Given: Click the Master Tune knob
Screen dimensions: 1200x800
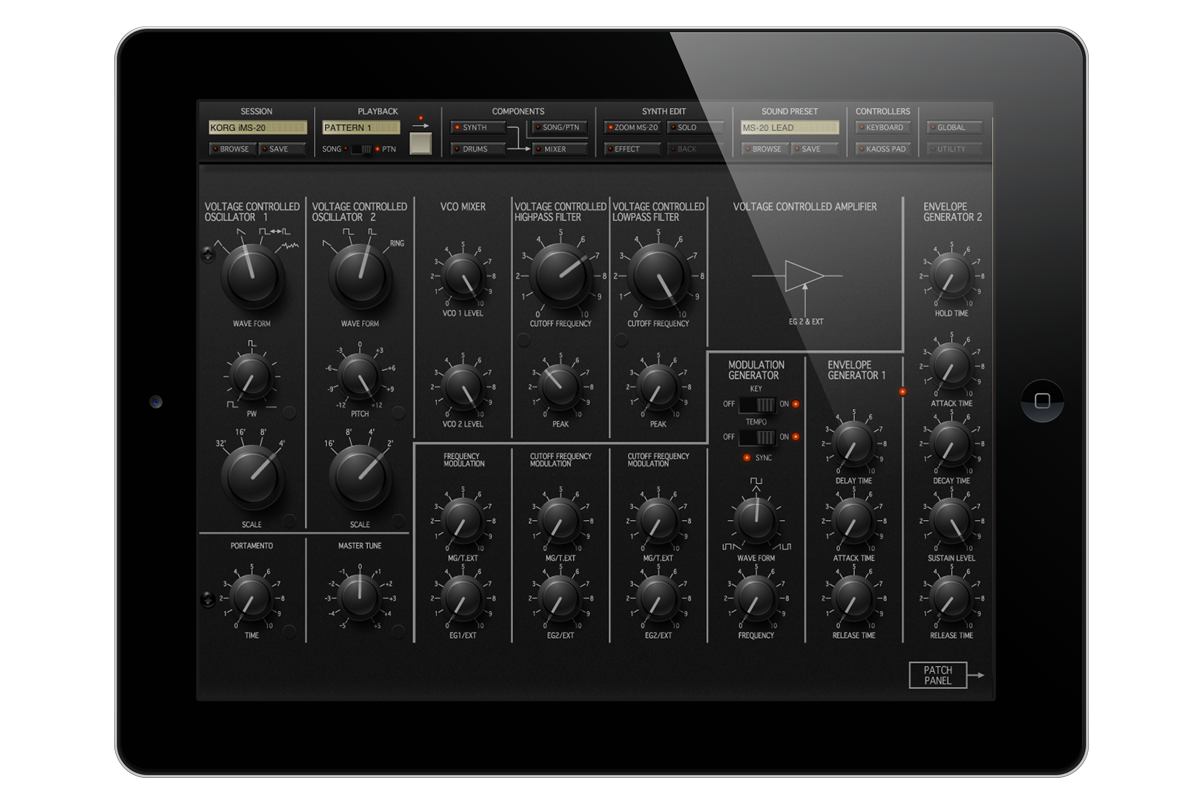Looking at the screenshot, I should click(x=360, y=597).
